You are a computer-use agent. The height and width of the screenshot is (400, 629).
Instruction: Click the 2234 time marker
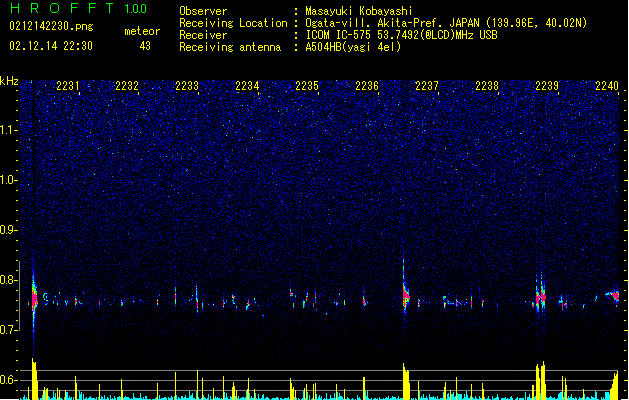pos(247,86)
